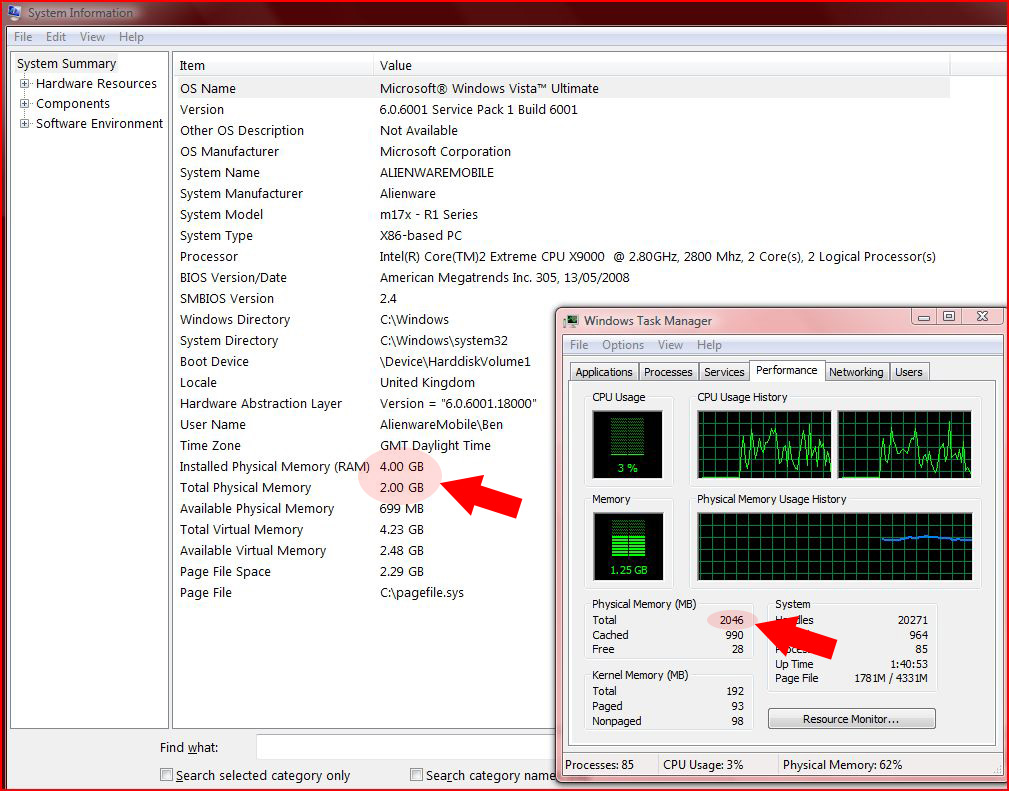Image resolution: width=1009 pixels, height=791 pixels.
Task: Select Installed Physical Memory (RAM) row
Action: pyautogui.click(x=364, y=467)
